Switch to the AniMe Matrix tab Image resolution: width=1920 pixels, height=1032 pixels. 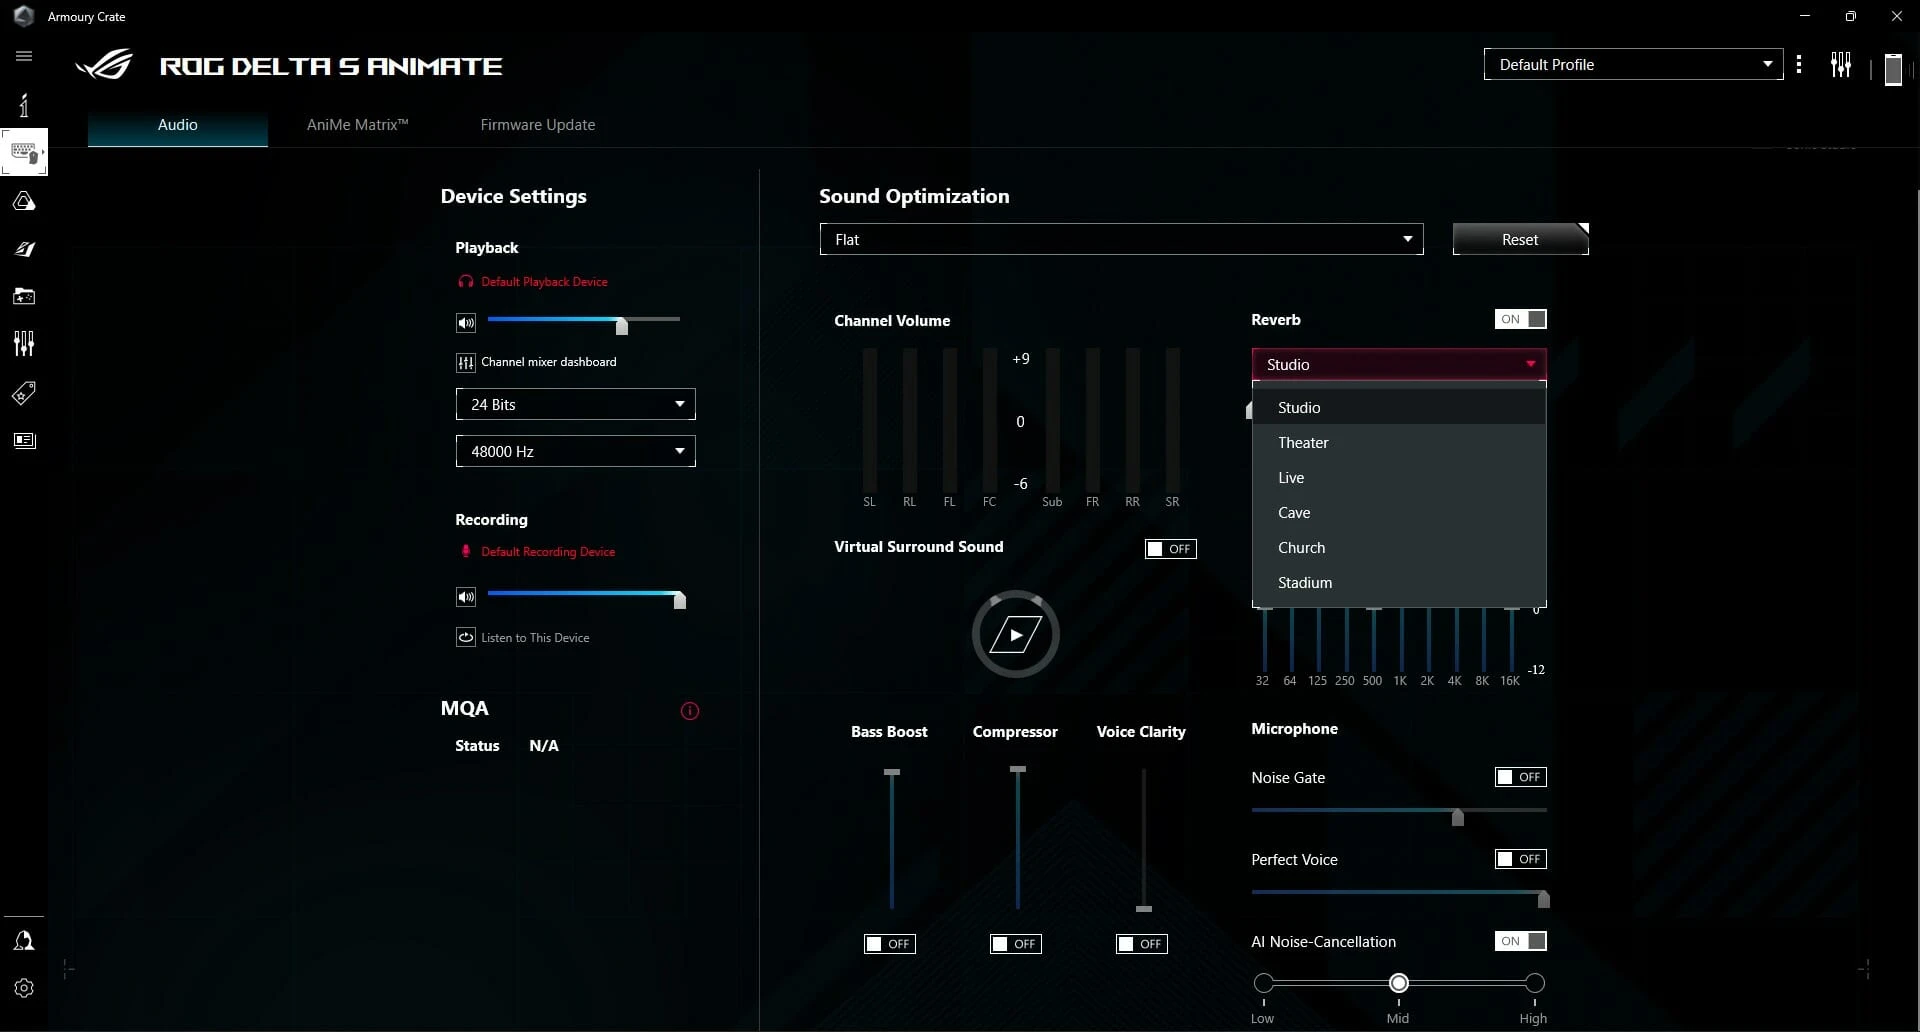click(357, 125)
